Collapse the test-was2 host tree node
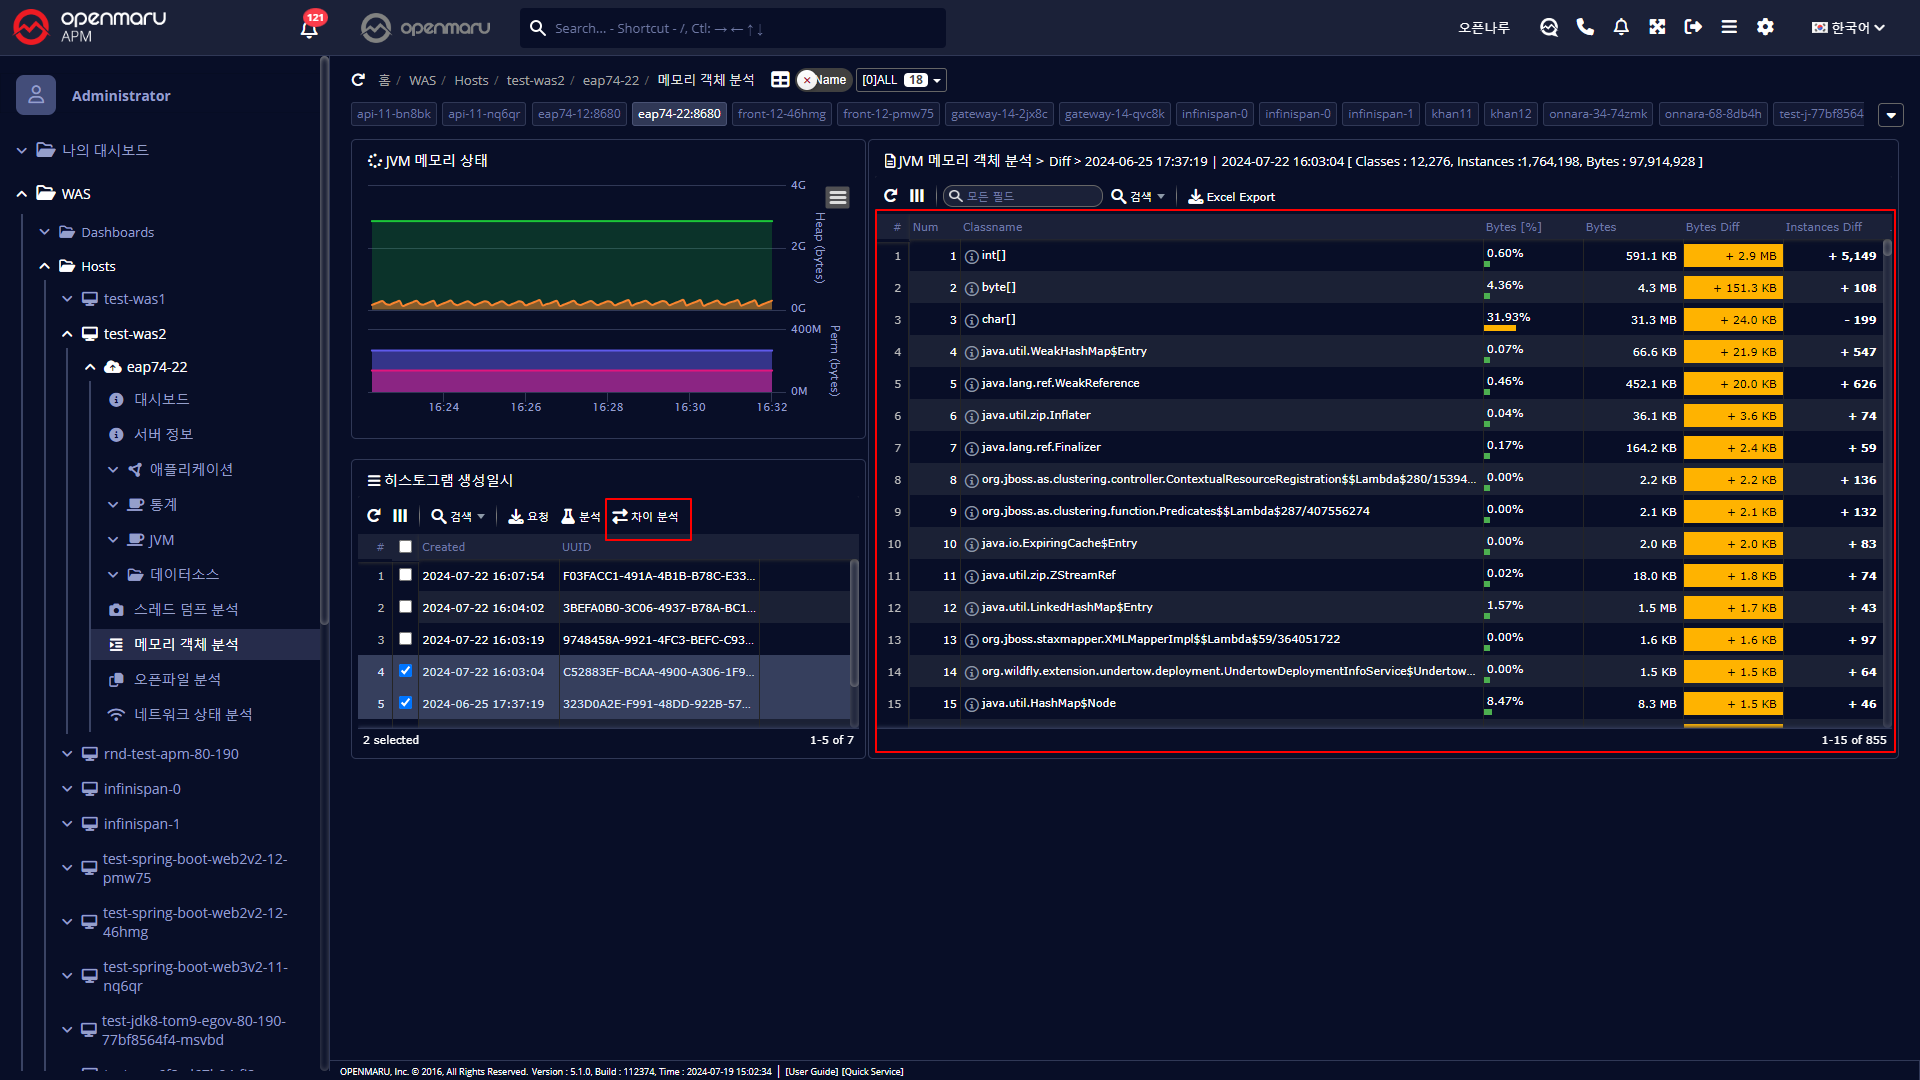This screenshot has height=1080, width=1920. pos(67,334)
